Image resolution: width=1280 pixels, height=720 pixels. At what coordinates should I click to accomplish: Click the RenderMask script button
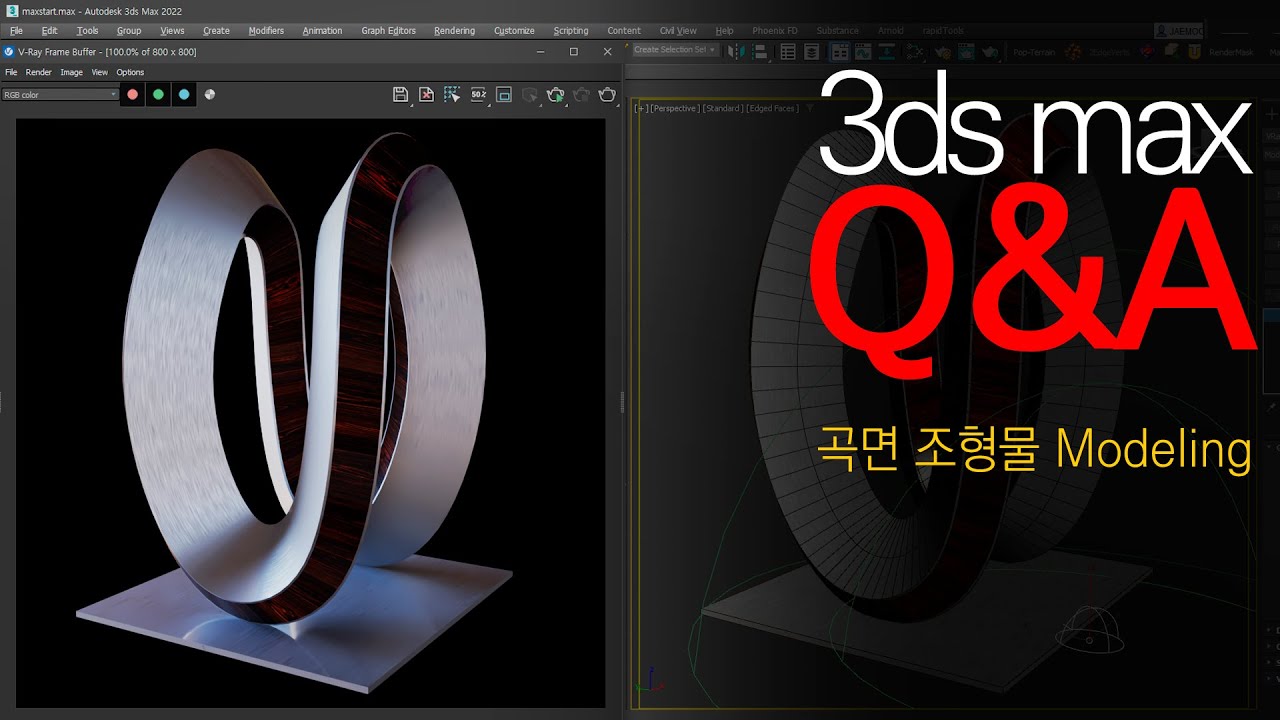click(x=1231, y=50)
